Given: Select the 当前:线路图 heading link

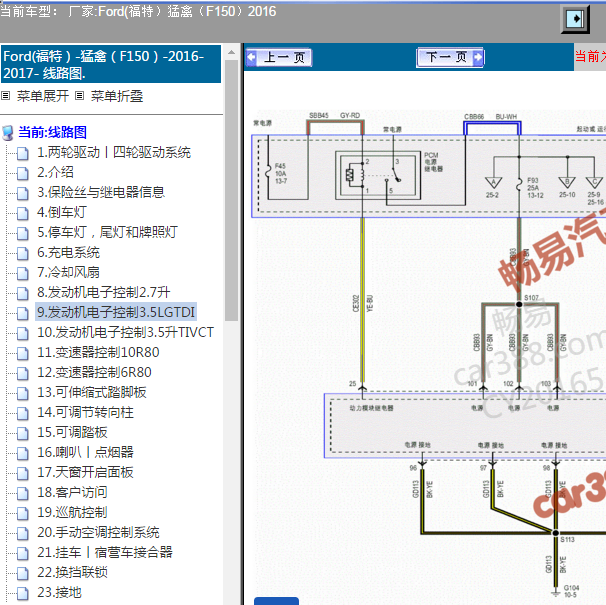Looking at the screenshot, I should pos(53,132).
